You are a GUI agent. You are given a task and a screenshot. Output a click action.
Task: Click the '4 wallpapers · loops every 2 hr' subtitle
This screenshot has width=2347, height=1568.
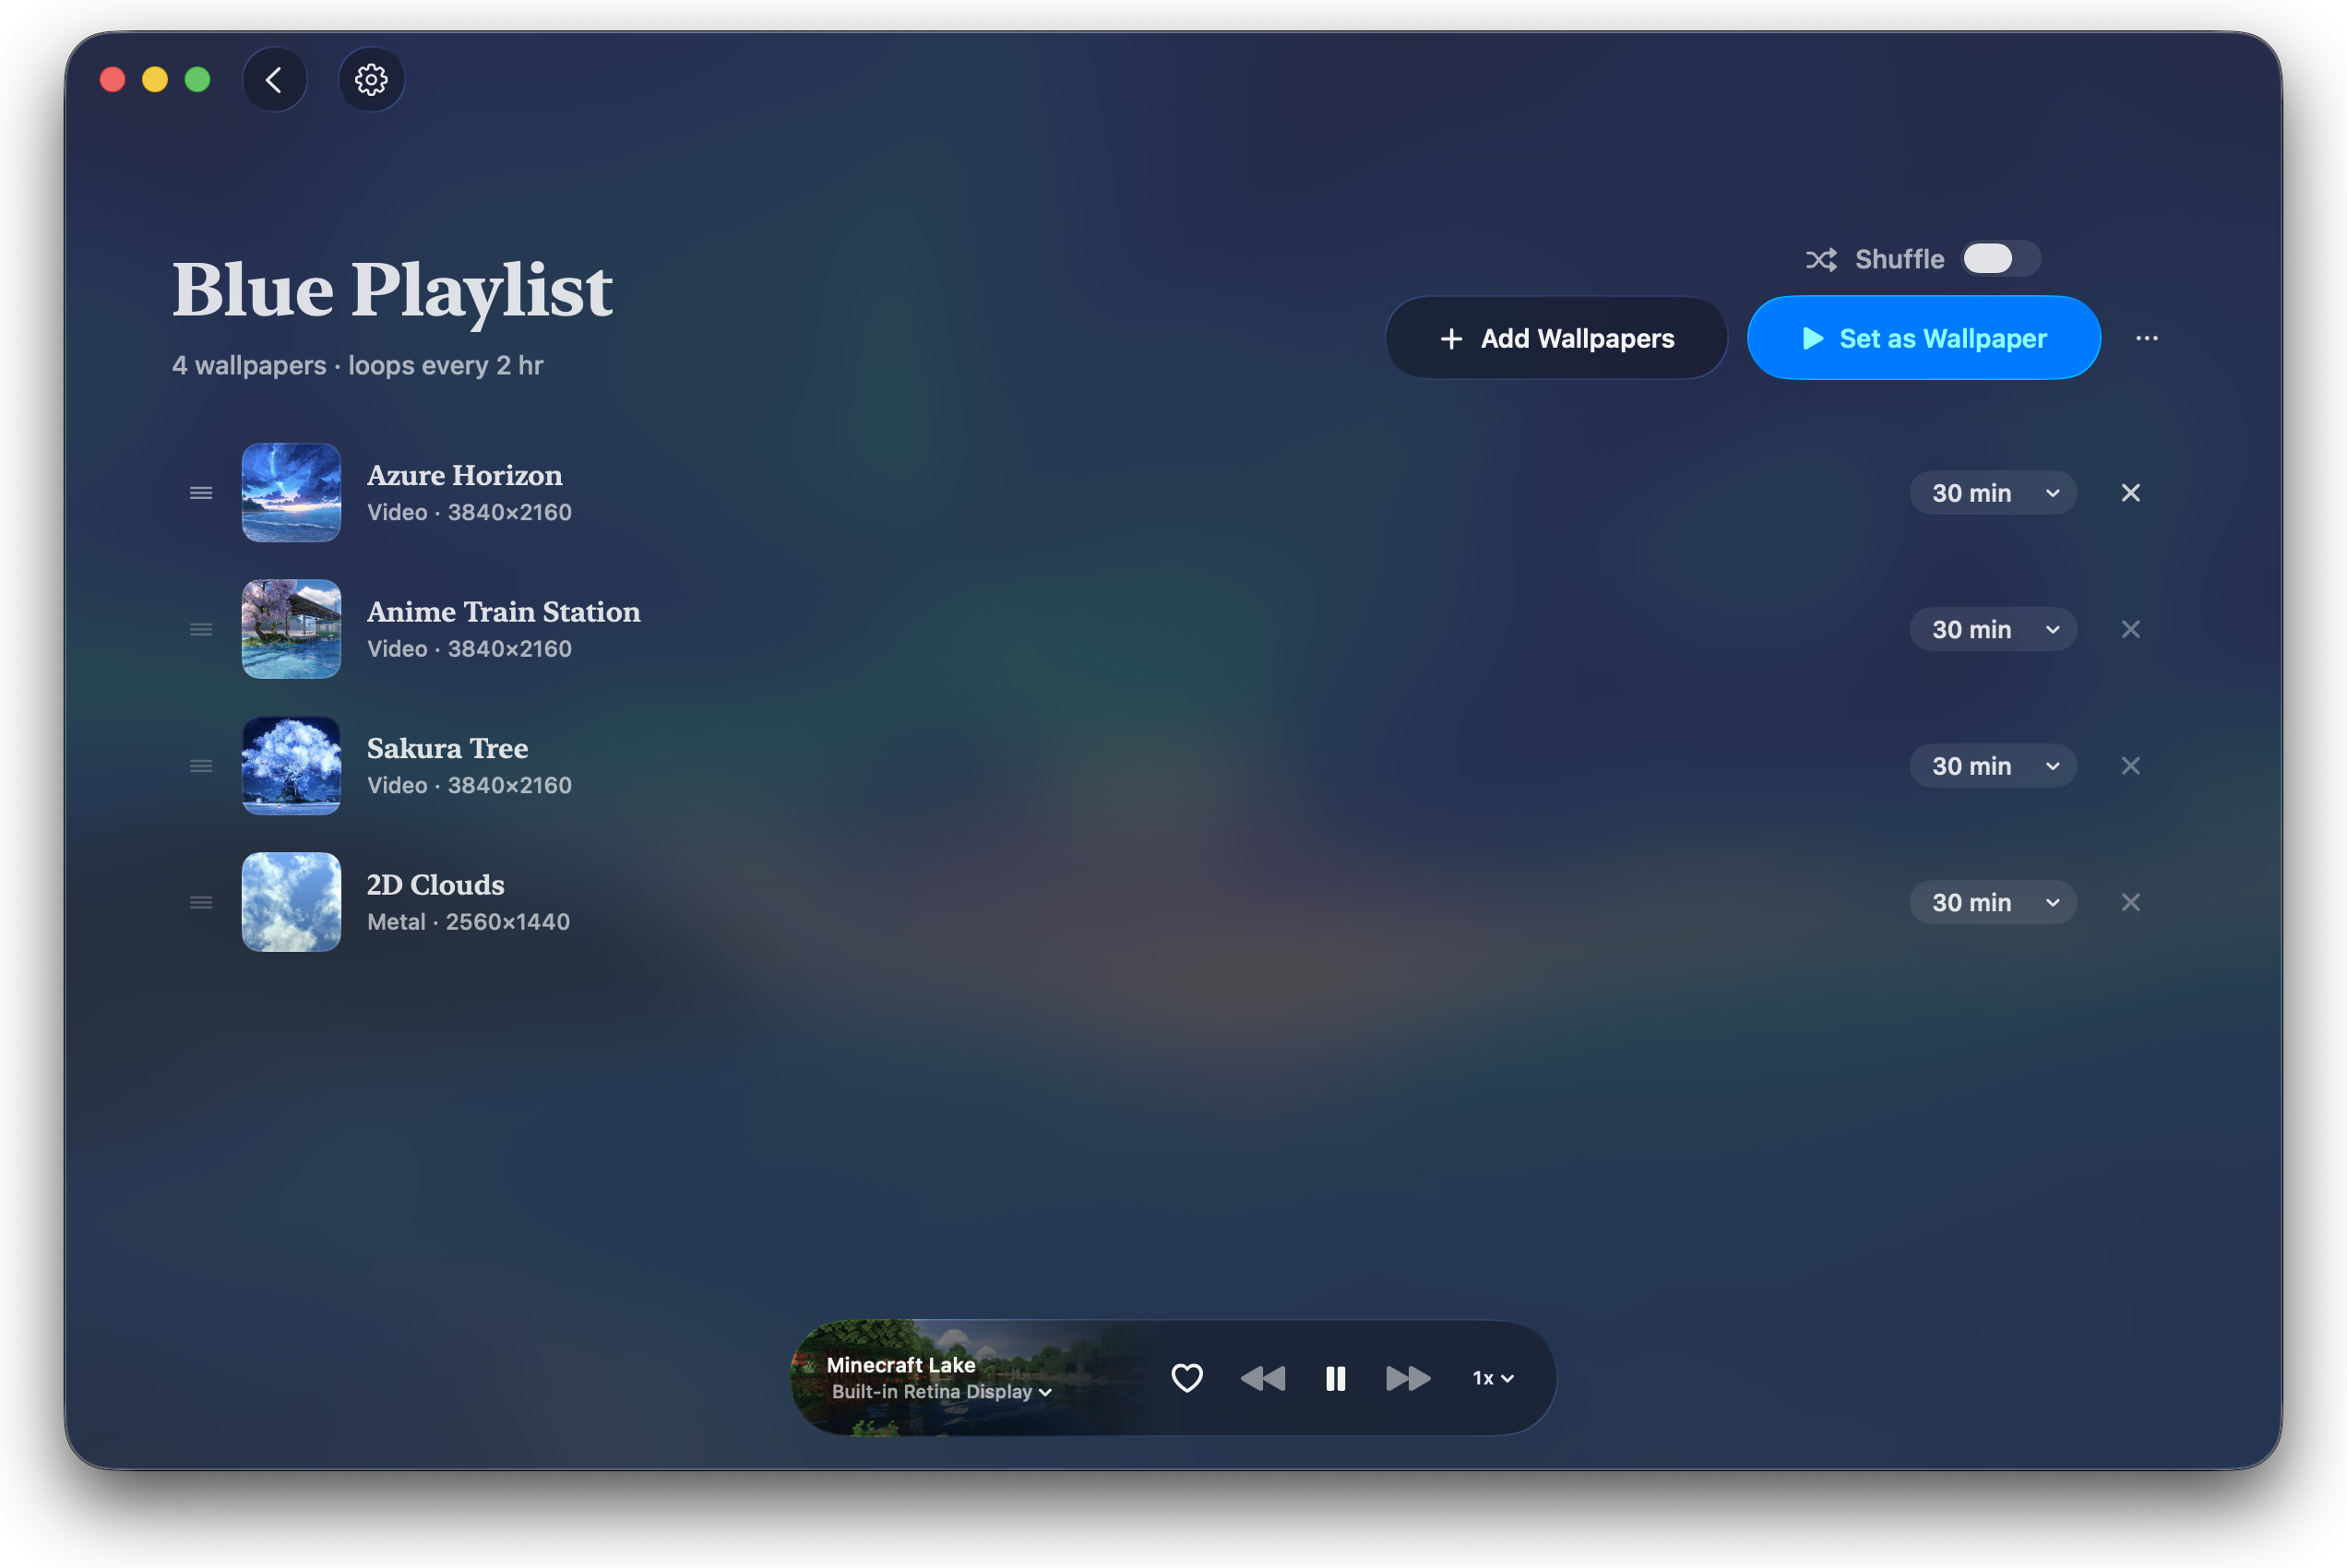(357, 366)
